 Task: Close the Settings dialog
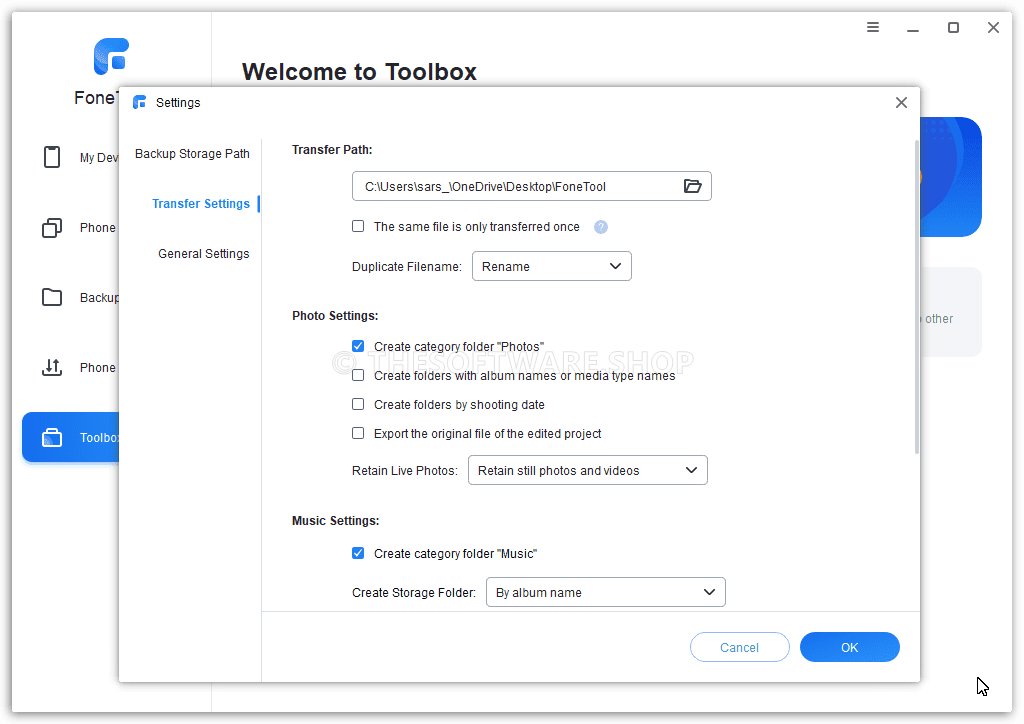click(x=901, y=102)
